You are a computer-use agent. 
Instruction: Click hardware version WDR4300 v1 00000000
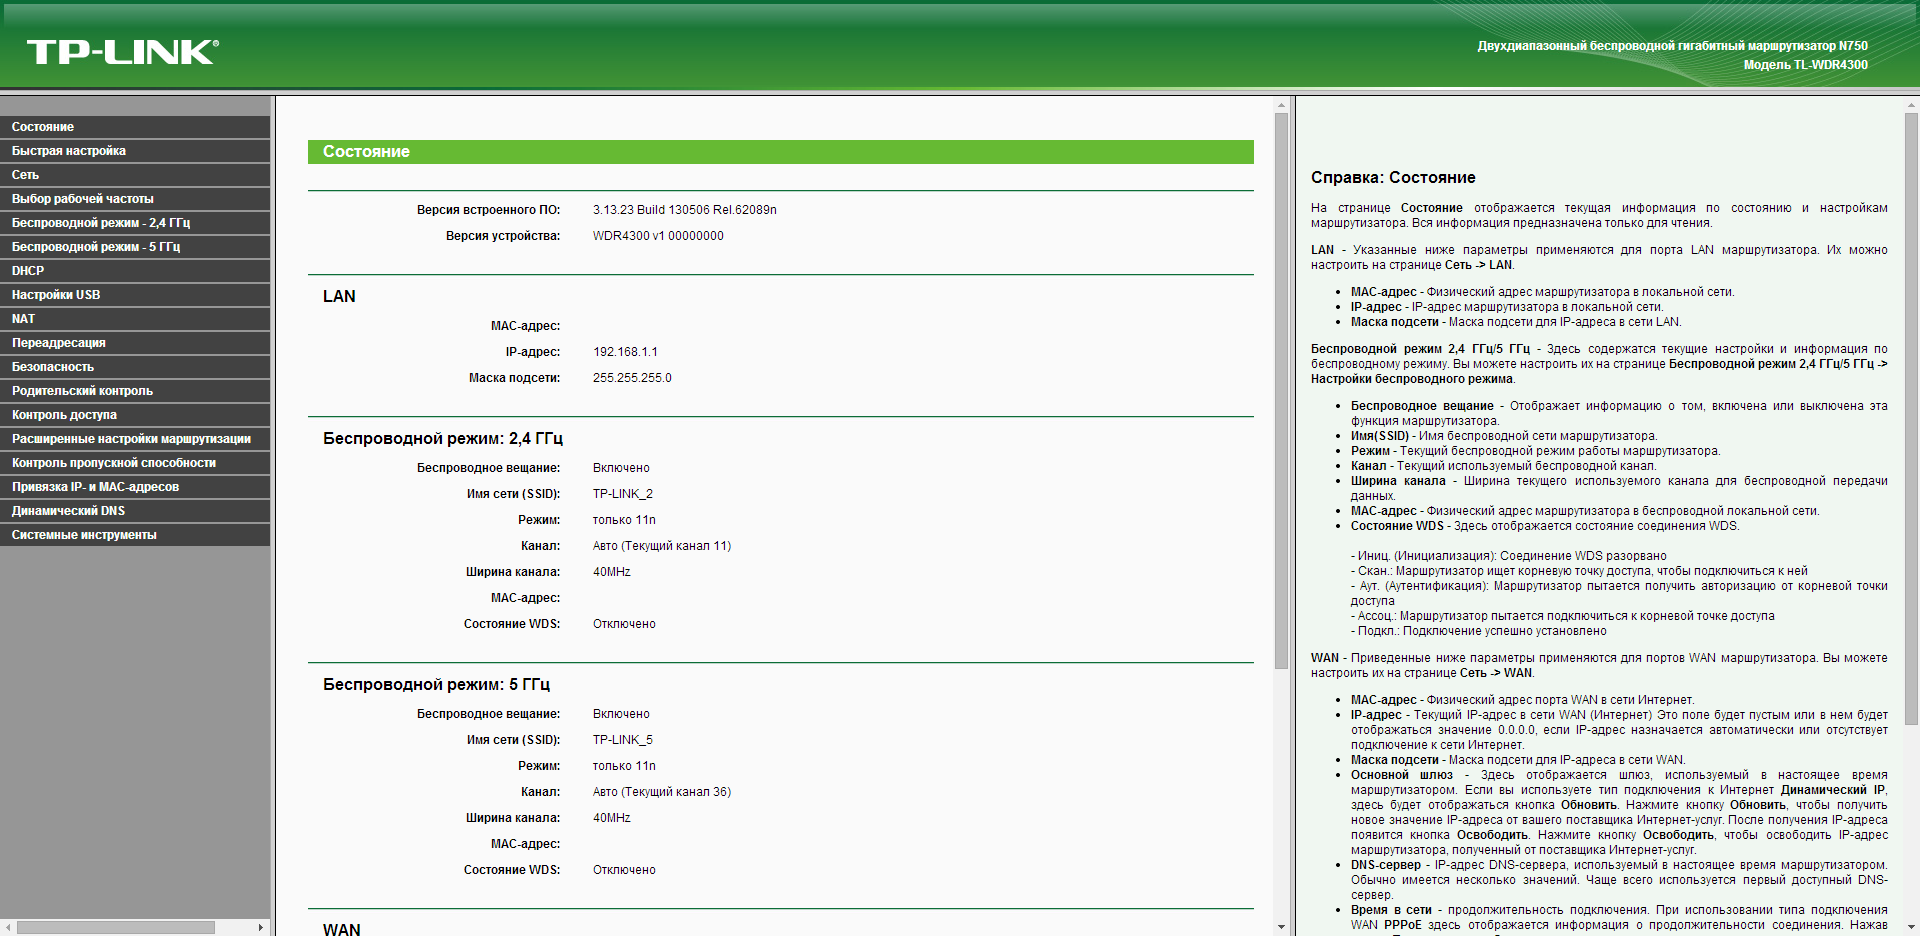(x=658, y=236)
